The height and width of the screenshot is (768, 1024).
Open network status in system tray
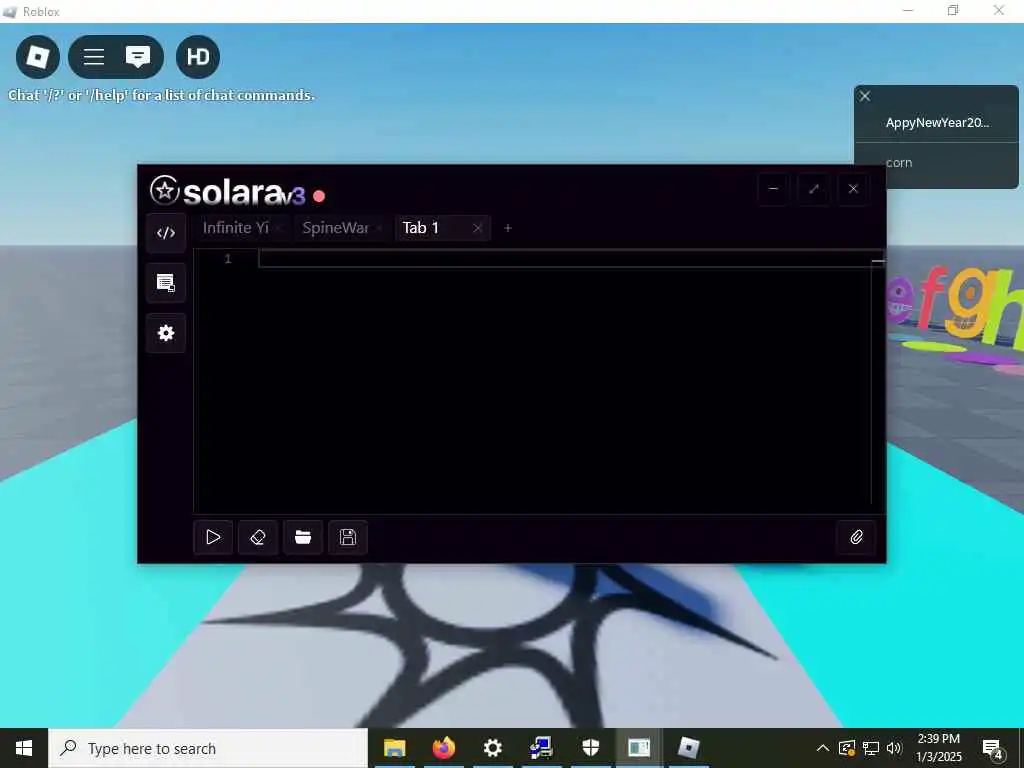[x=871, y=748]
